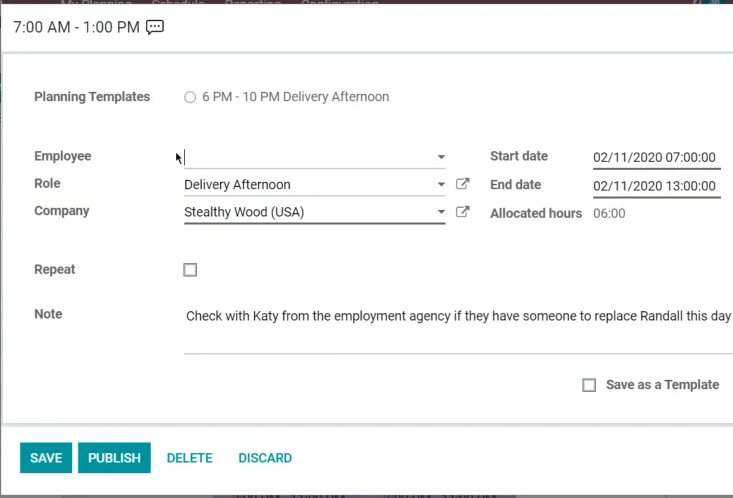Open the Configuration menu in top bar
The image size is (733, 498).
340,3
